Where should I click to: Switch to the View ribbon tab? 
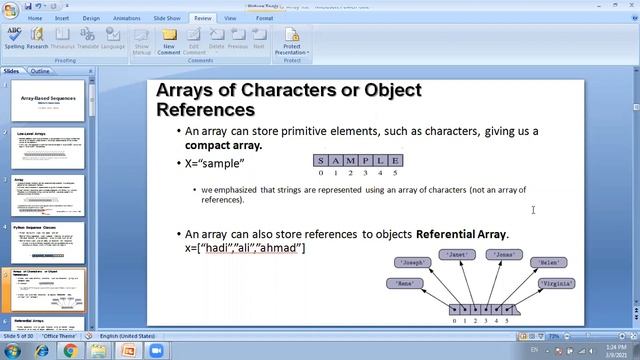(x=230, y=18)
